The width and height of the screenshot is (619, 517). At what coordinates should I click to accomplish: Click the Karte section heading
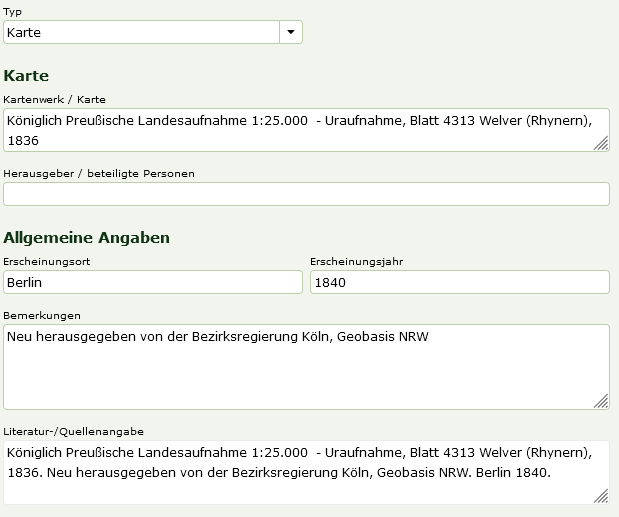26,76
